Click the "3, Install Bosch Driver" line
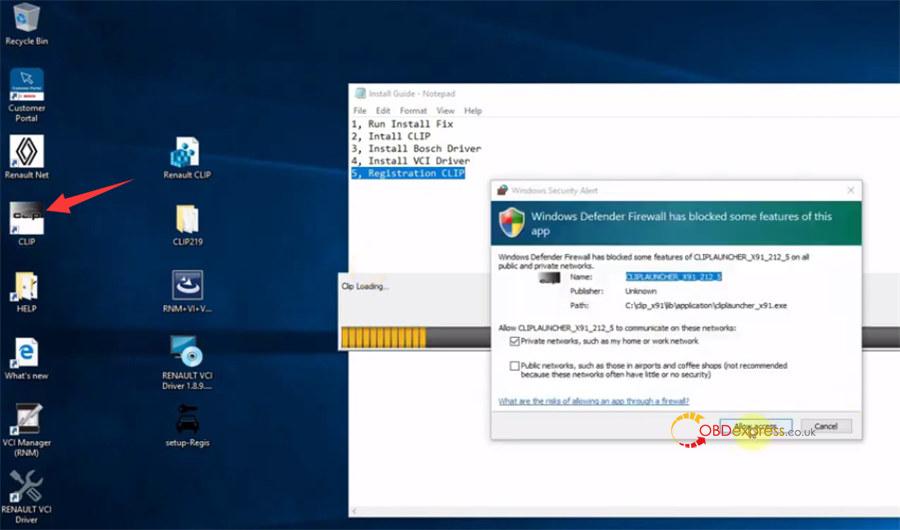This screenshot has width=900, height=530. click(x=416, y=148)
